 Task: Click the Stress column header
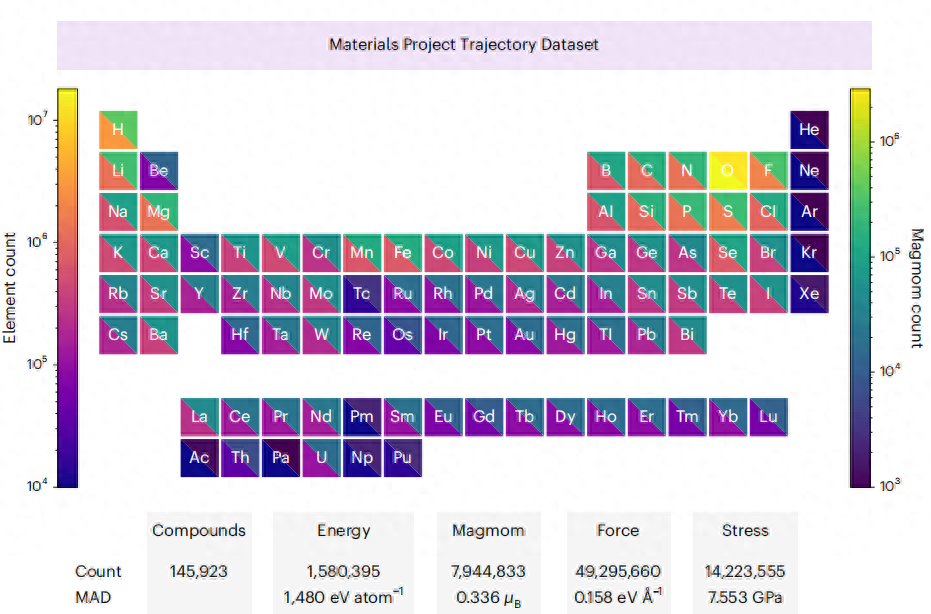pos(745,530)
